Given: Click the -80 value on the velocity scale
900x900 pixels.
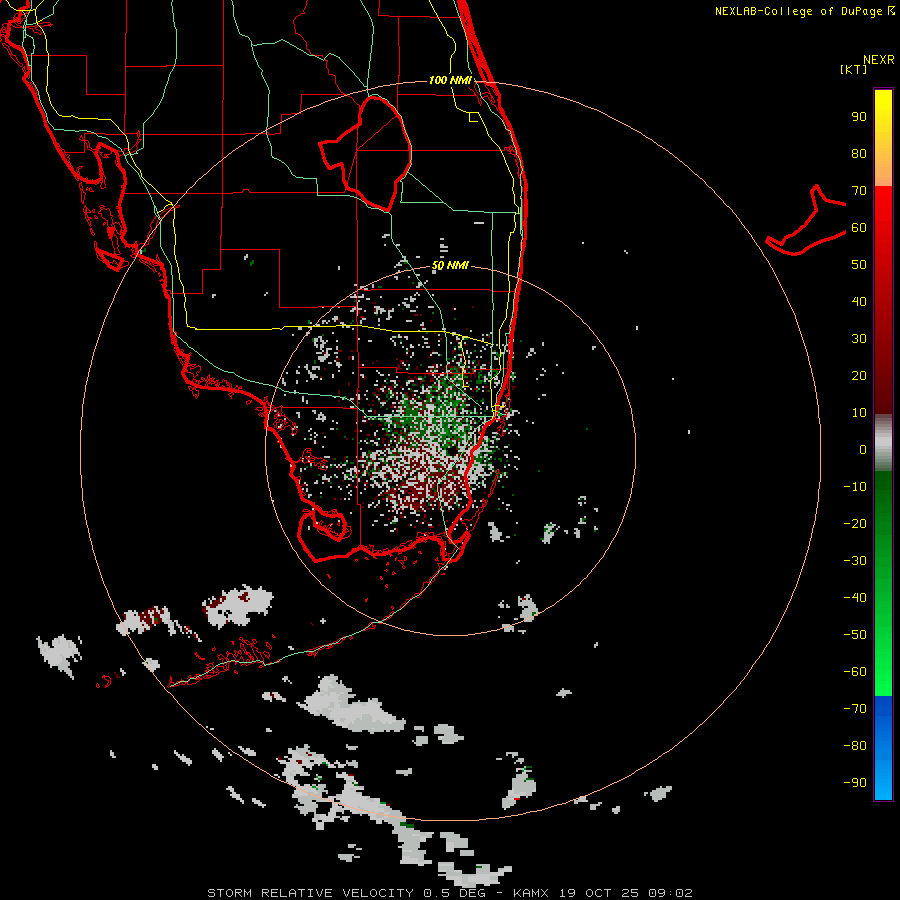Looking at the screenshot, I should 855,746.
